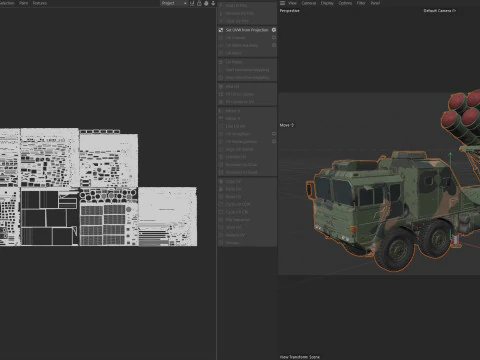The width and height of the screenshot is (480, 360).
Task: Click the Default Camera label
Action: [437, 11]
